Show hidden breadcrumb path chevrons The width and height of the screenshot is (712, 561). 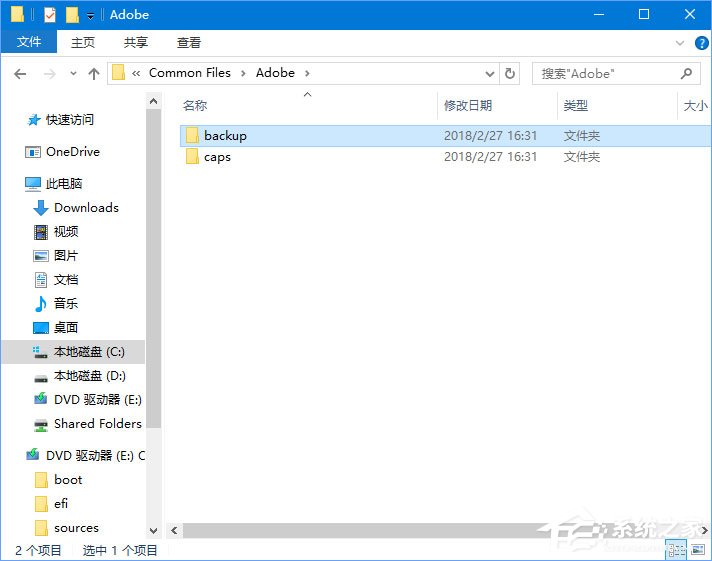(x=136, y=74)
